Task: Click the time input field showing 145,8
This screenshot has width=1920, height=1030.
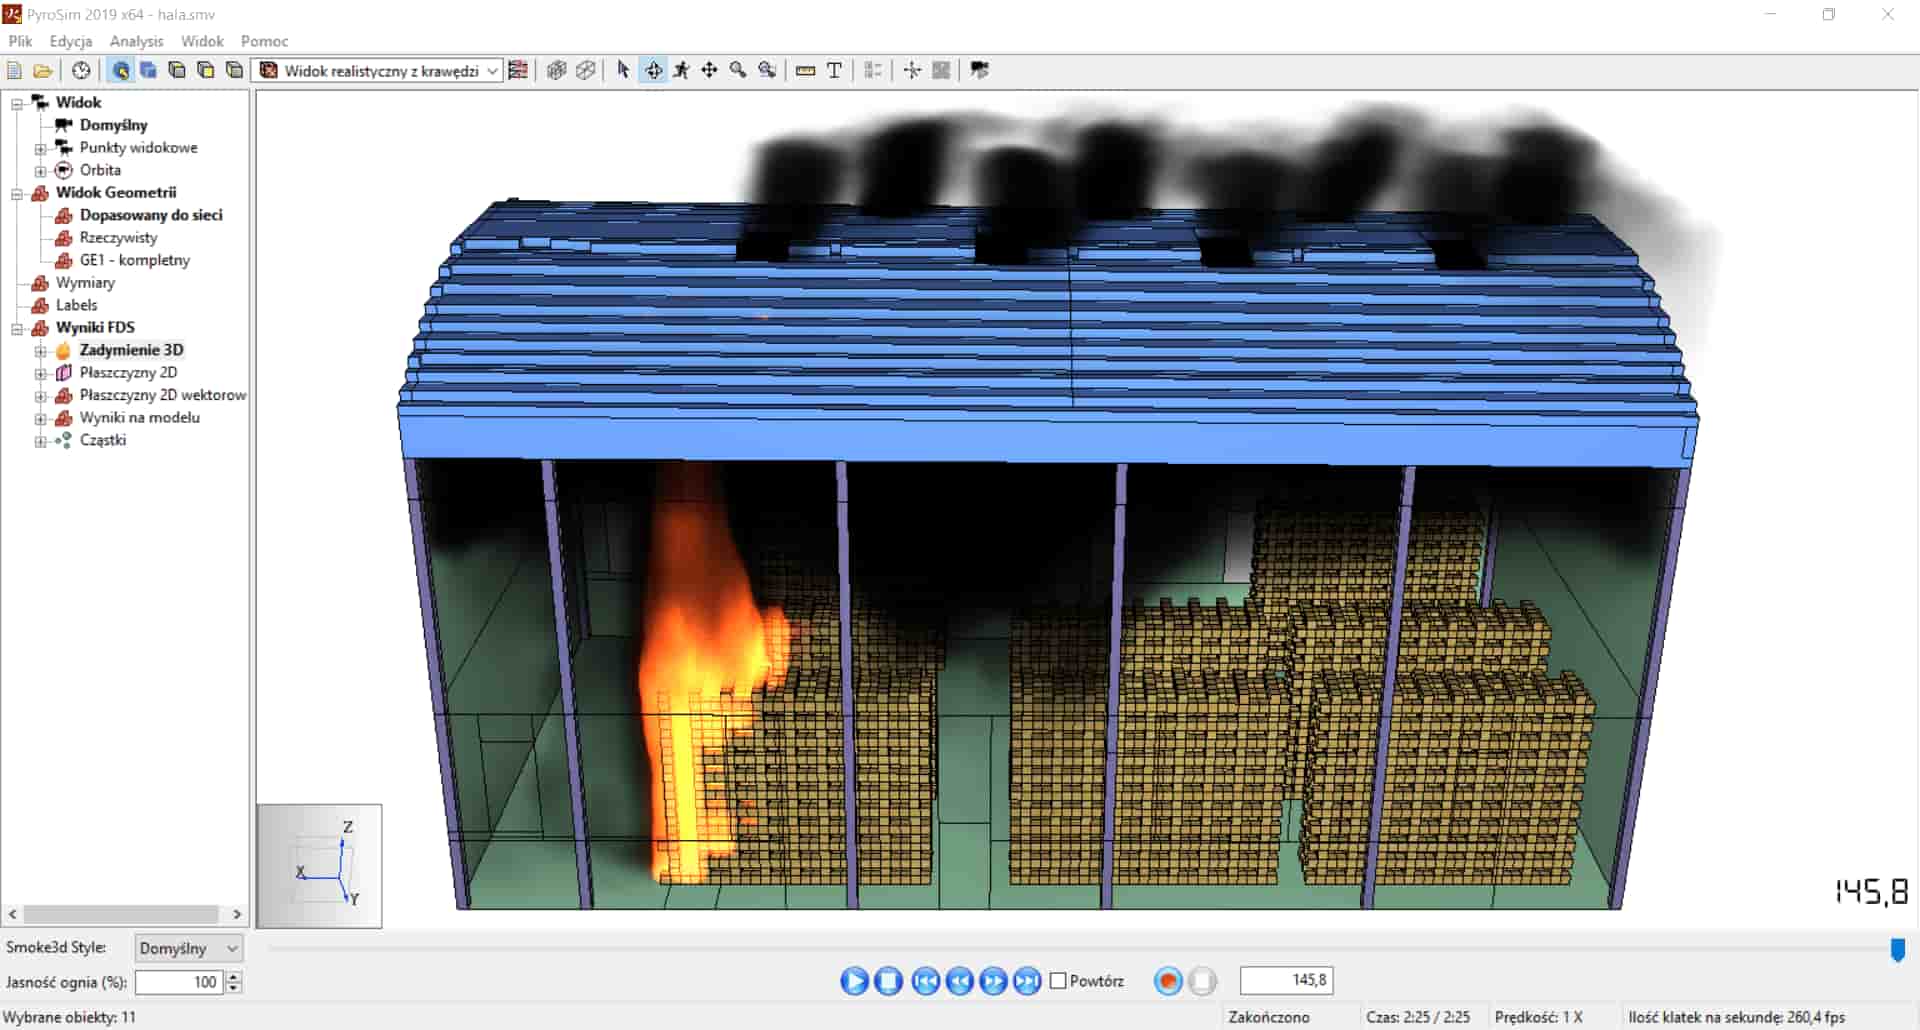Action: coord(1286,980)
